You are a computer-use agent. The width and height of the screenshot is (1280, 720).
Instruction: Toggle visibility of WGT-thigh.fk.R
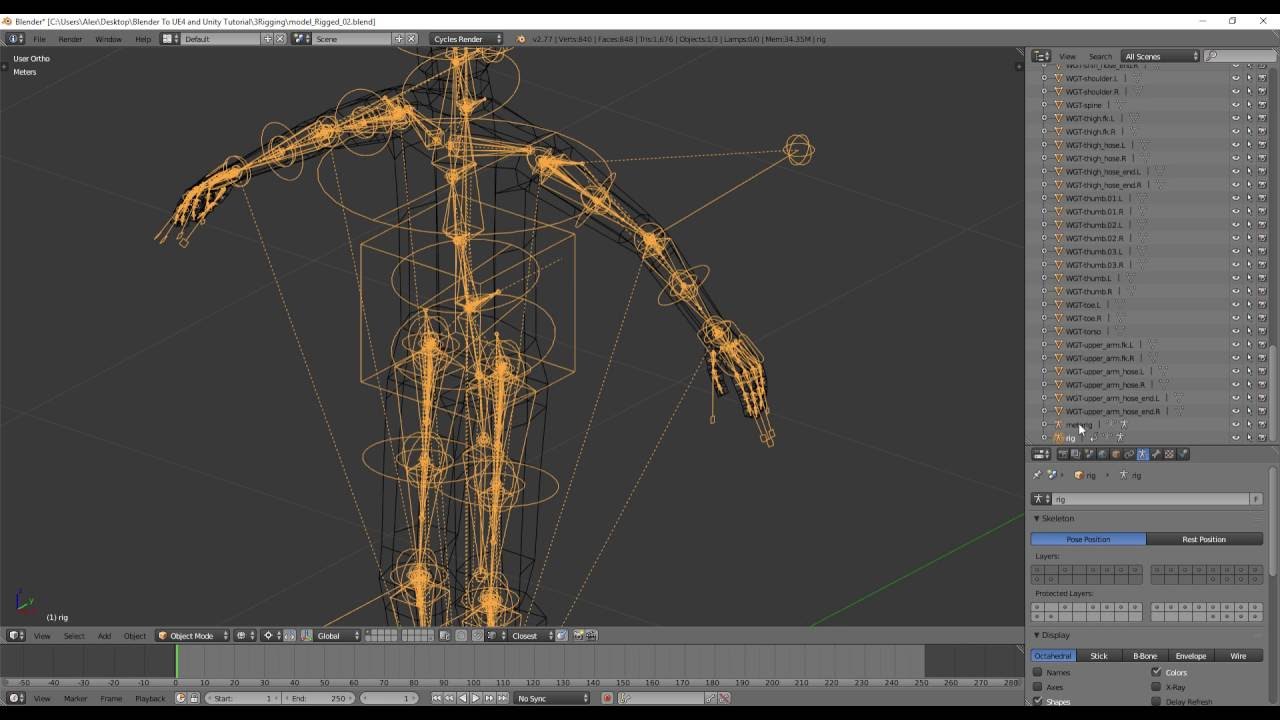pos(1235,131)
